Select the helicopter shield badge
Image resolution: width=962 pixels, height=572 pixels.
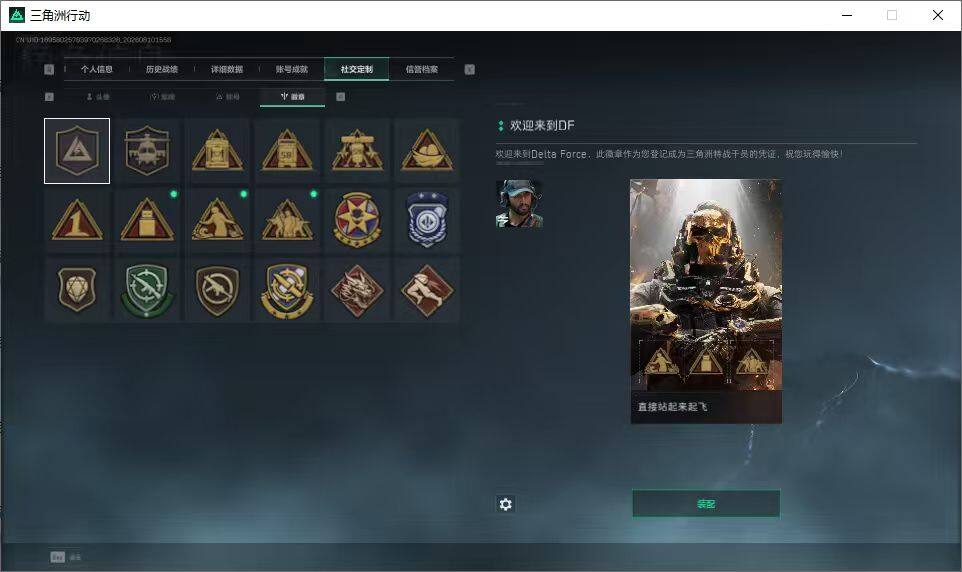point(147,151)
